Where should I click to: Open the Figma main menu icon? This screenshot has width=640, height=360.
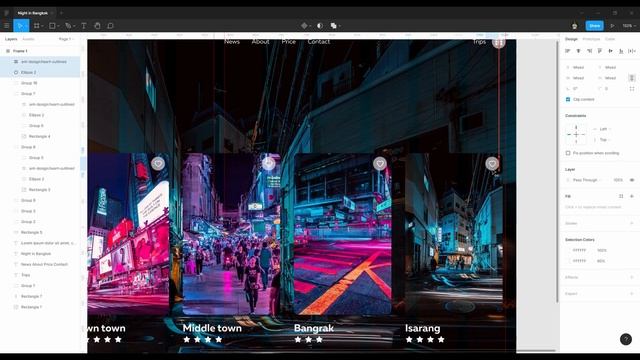[7, 26]
